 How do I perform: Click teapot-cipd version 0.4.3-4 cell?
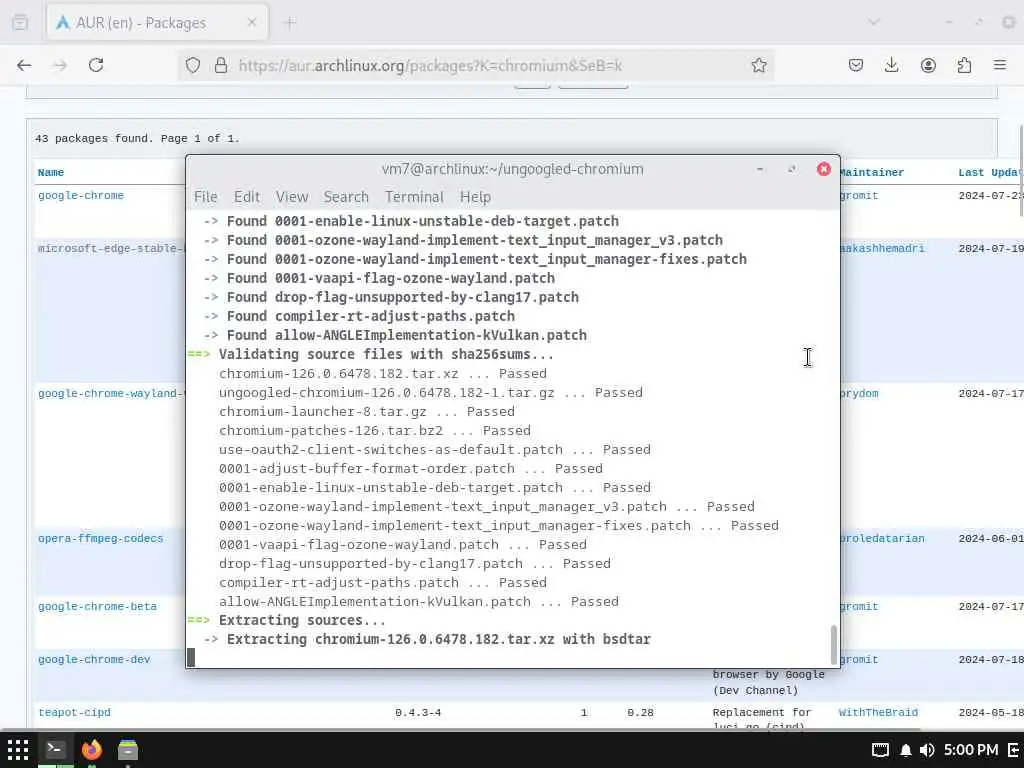coord(418,712)
